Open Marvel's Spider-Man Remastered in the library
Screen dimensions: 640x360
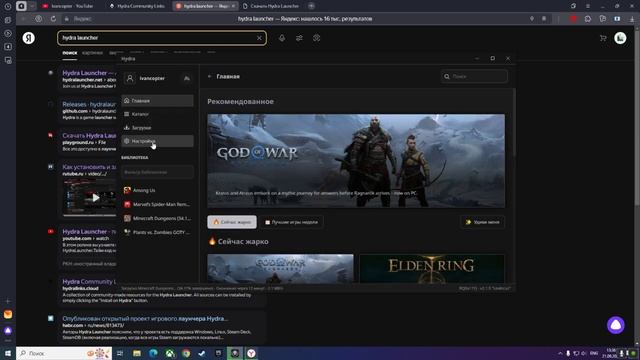157,204
